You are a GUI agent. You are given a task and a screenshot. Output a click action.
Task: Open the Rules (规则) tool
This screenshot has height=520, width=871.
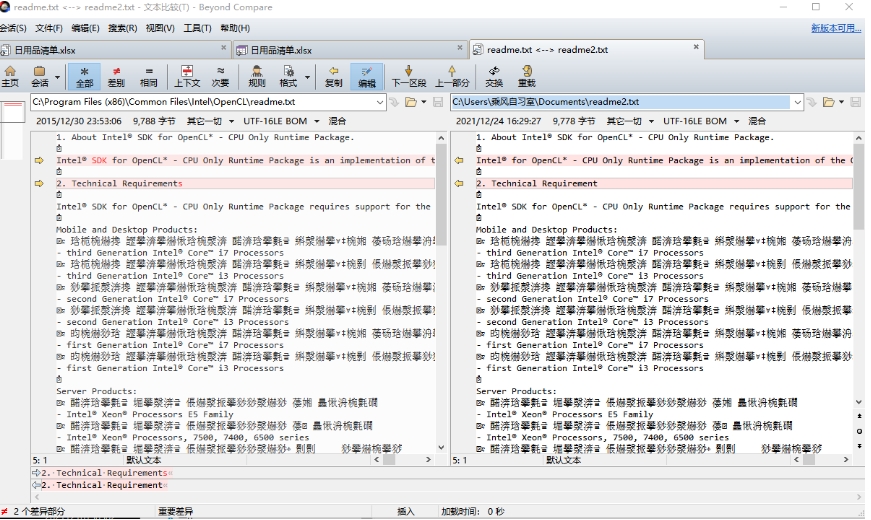pyautogui.click(x=257, y=76)
